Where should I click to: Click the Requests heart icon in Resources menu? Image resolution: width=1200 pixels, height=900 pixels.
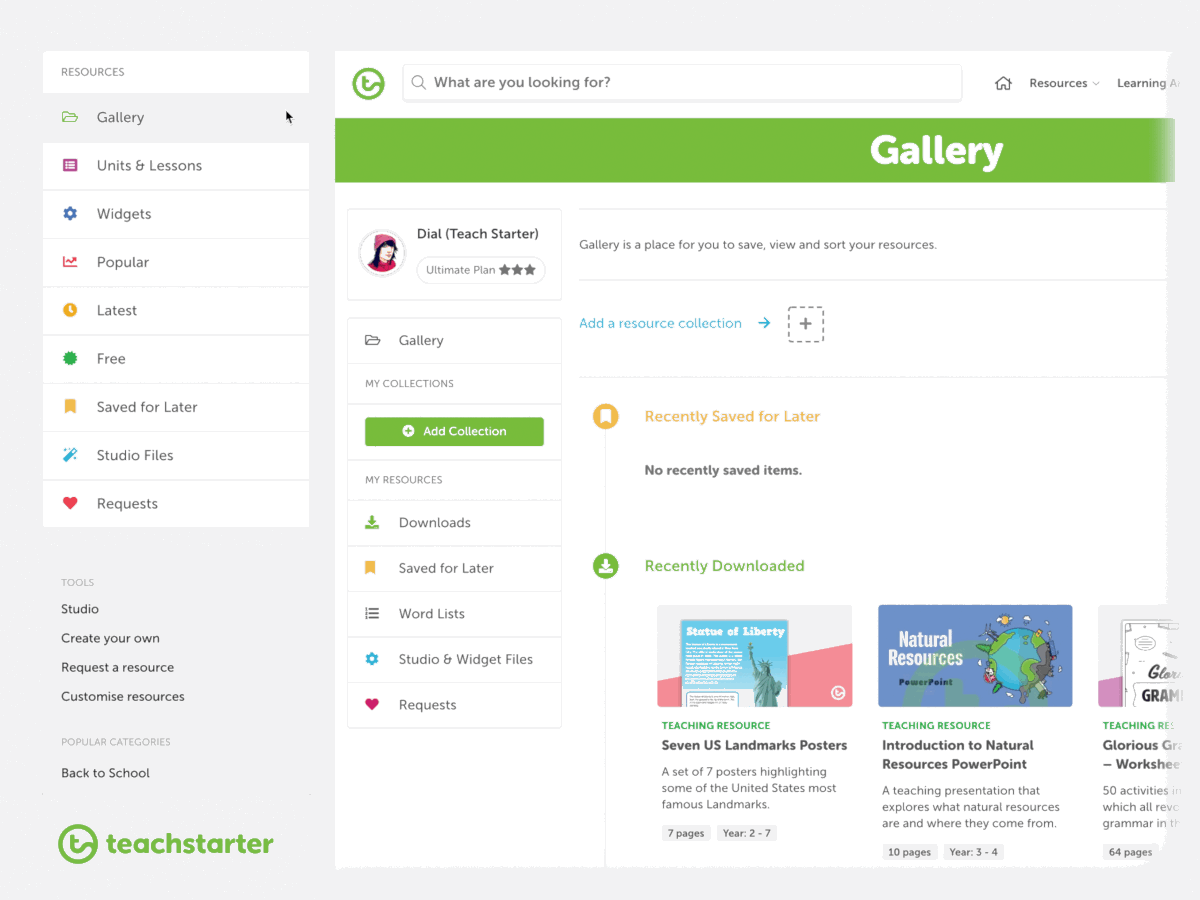70,503
